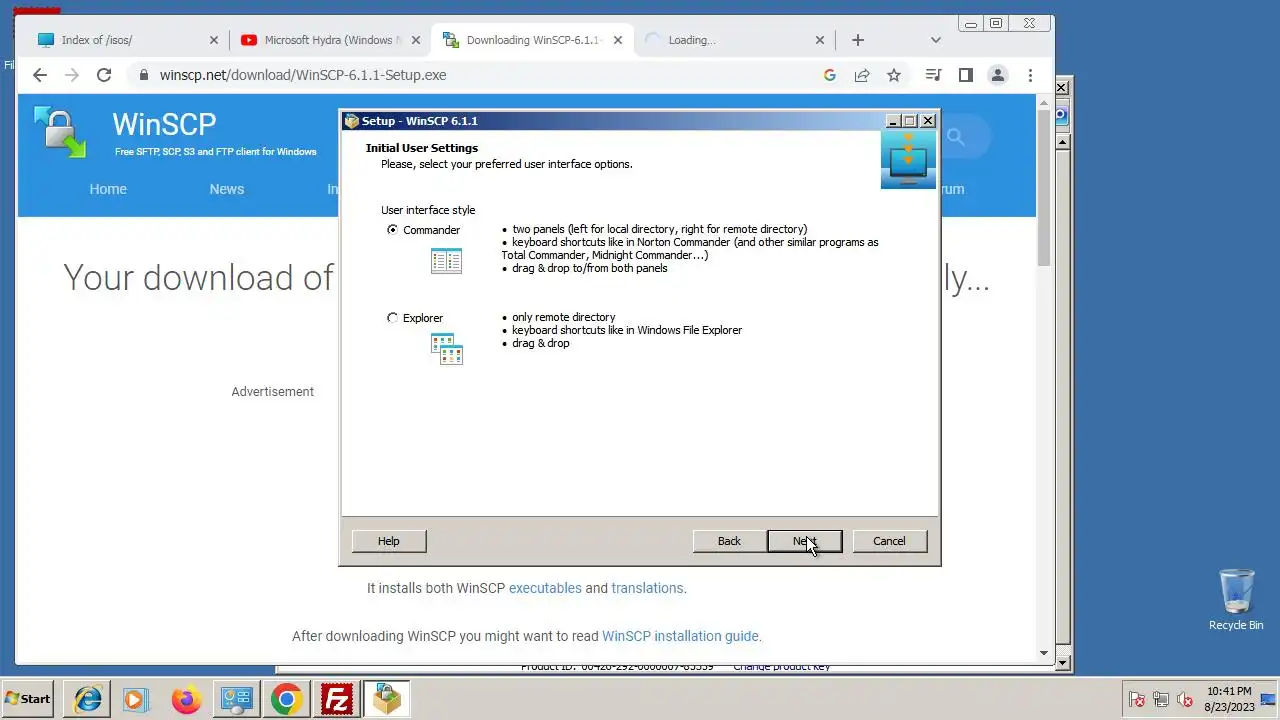Click the setup dialog title bar icon

pyautogui.click(x=351, y=121)
